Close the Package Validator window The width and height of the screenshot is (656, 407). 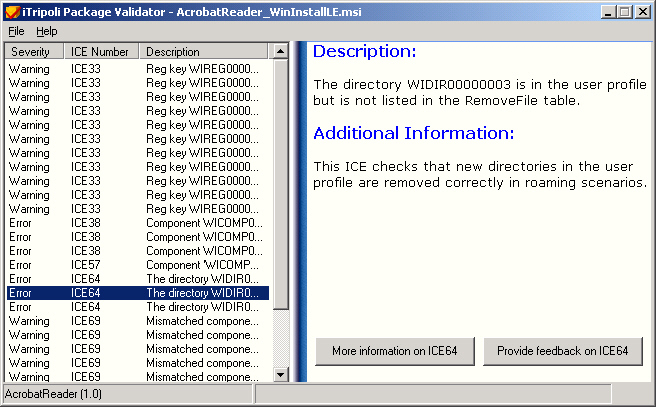point(643,12)
